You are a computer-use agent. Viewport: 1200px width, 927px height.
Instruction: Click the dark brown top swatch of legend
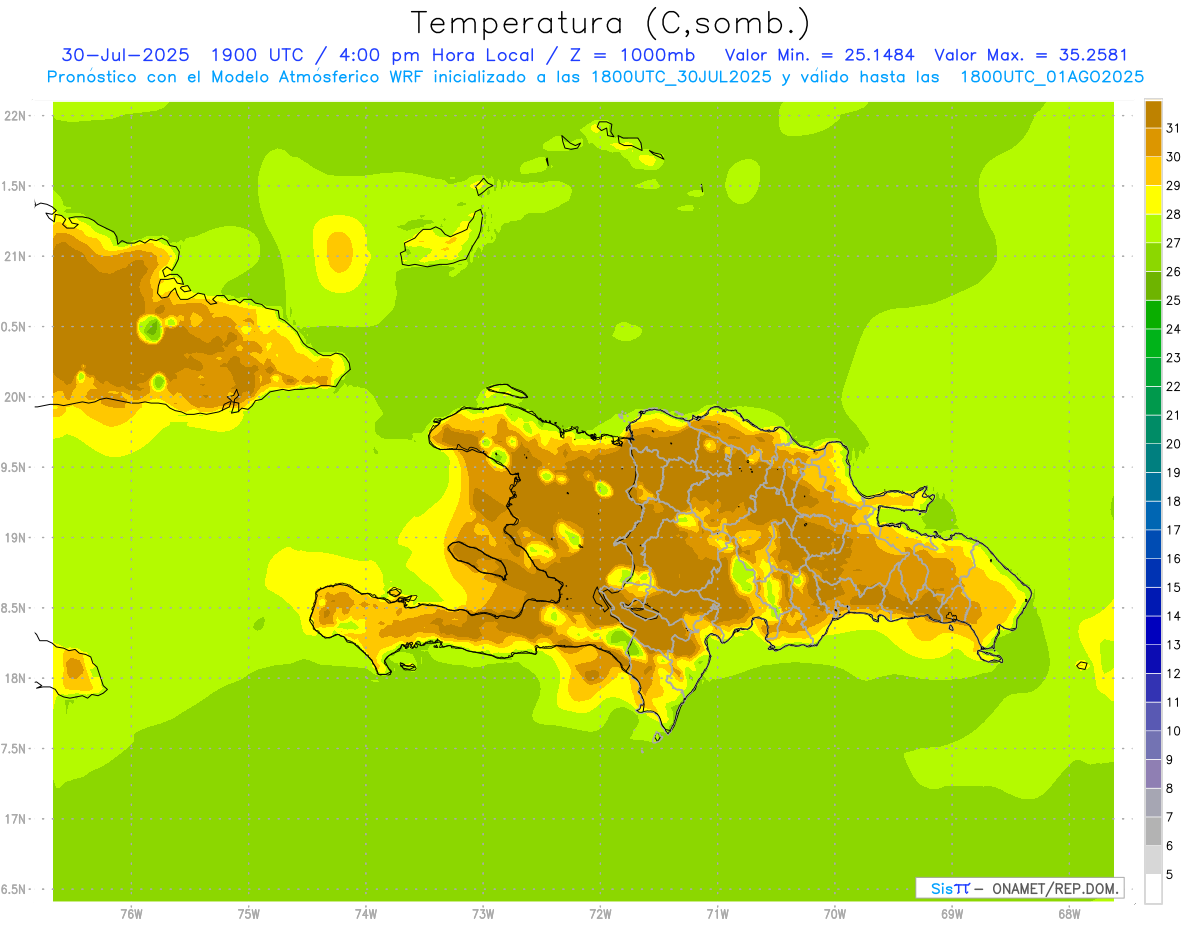(x=1153, y=114)
